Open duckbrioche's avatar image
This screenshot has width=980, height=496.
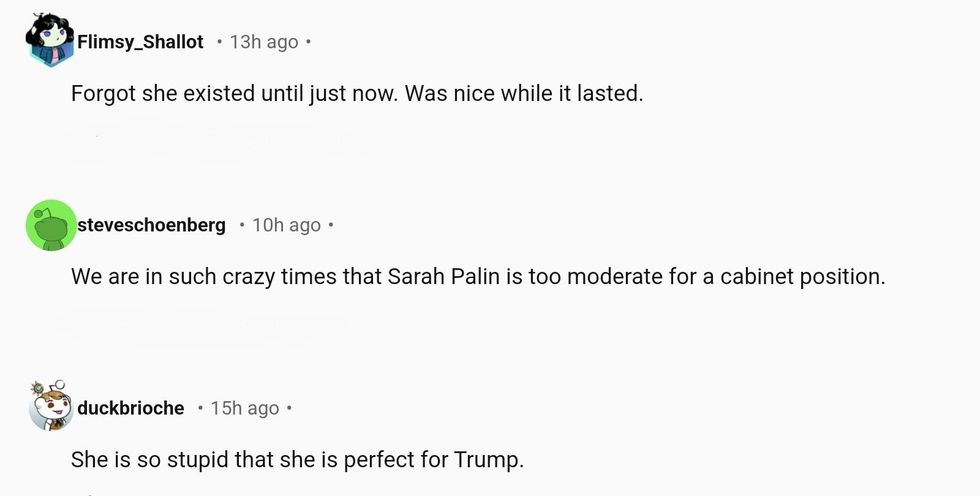point(50,407)
